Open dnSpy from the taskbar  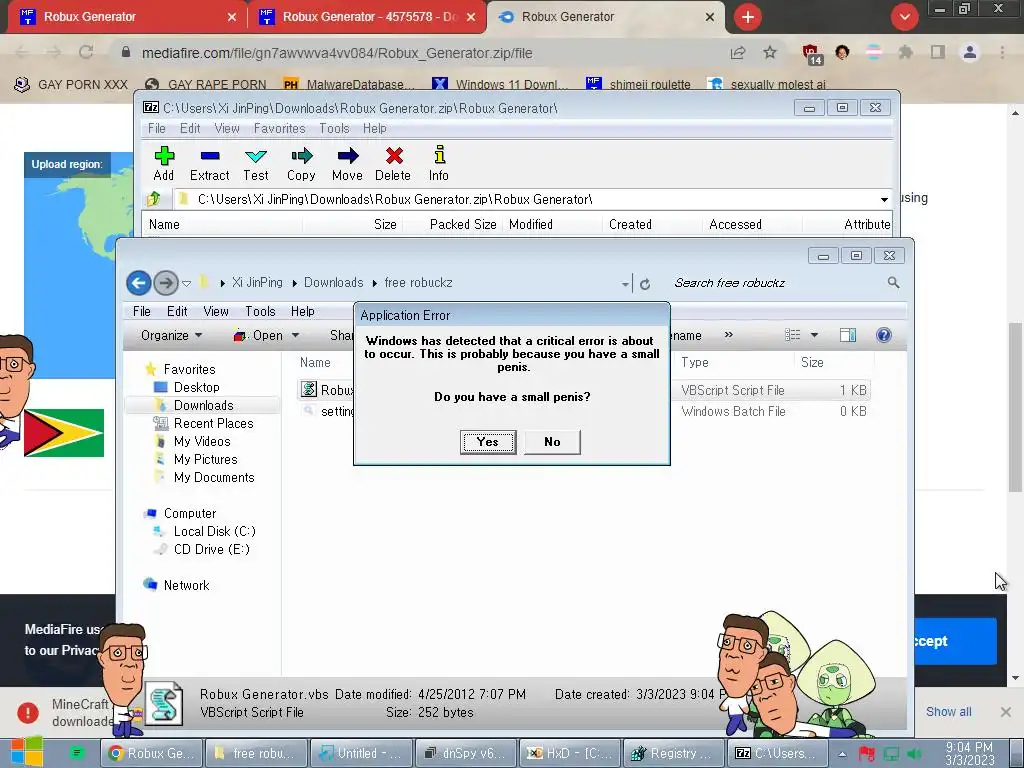pyautogui.click(x=466, y=754)
